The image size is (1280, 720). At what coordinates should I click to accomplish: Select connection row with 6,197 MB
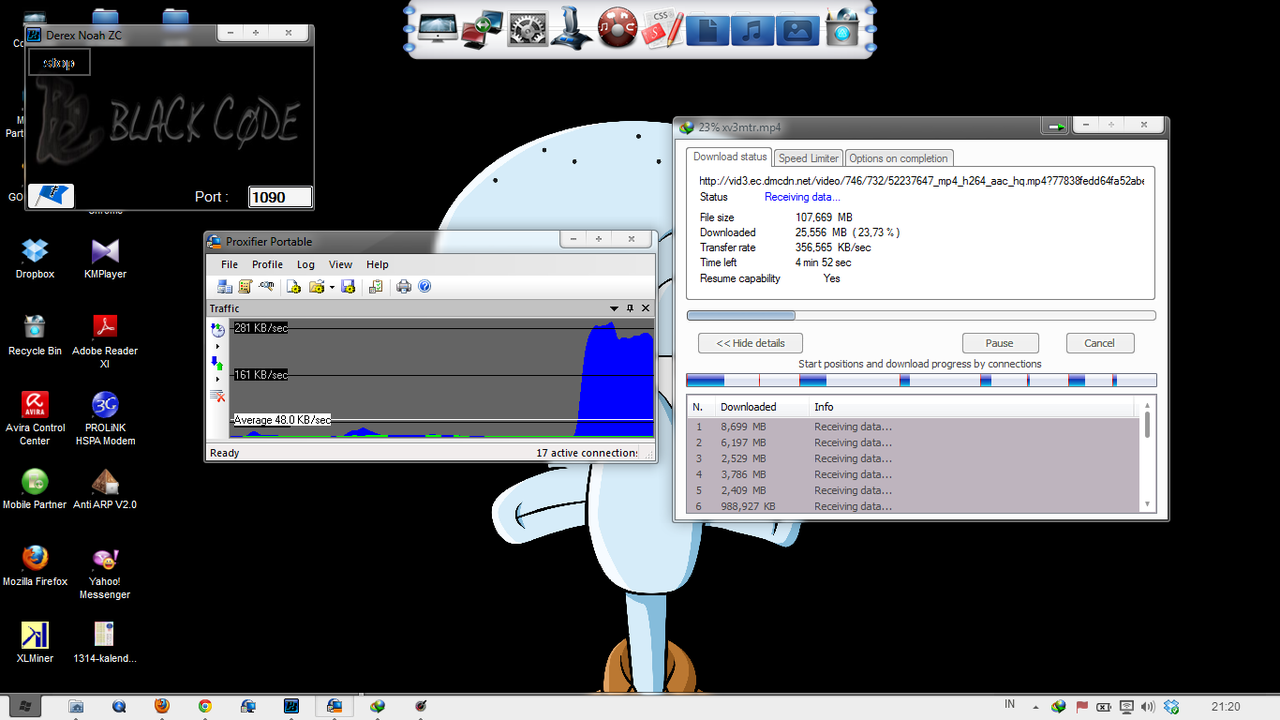[914, 442]
